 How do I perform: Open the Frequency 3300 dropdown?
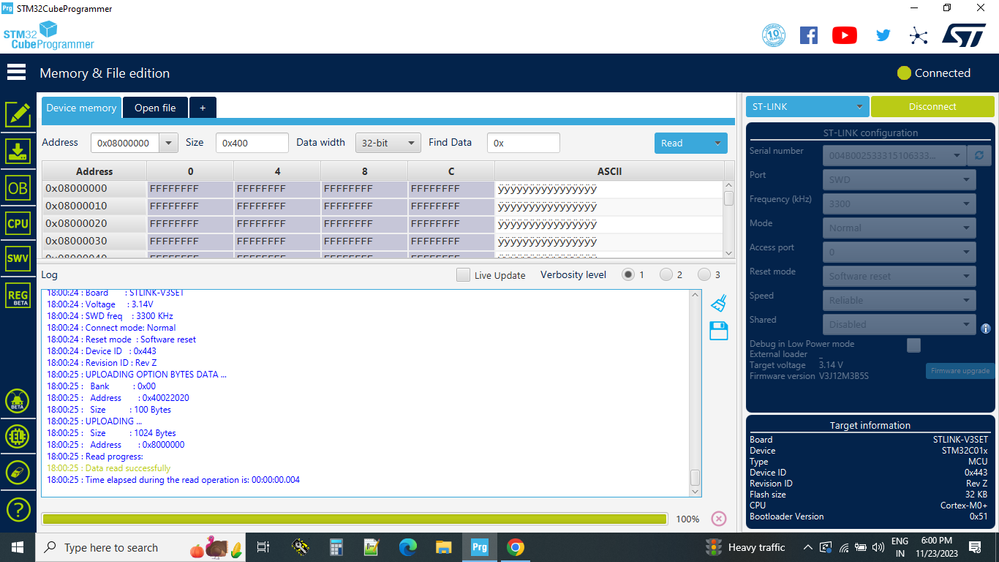pyautogui.click(x=898, y=204)
